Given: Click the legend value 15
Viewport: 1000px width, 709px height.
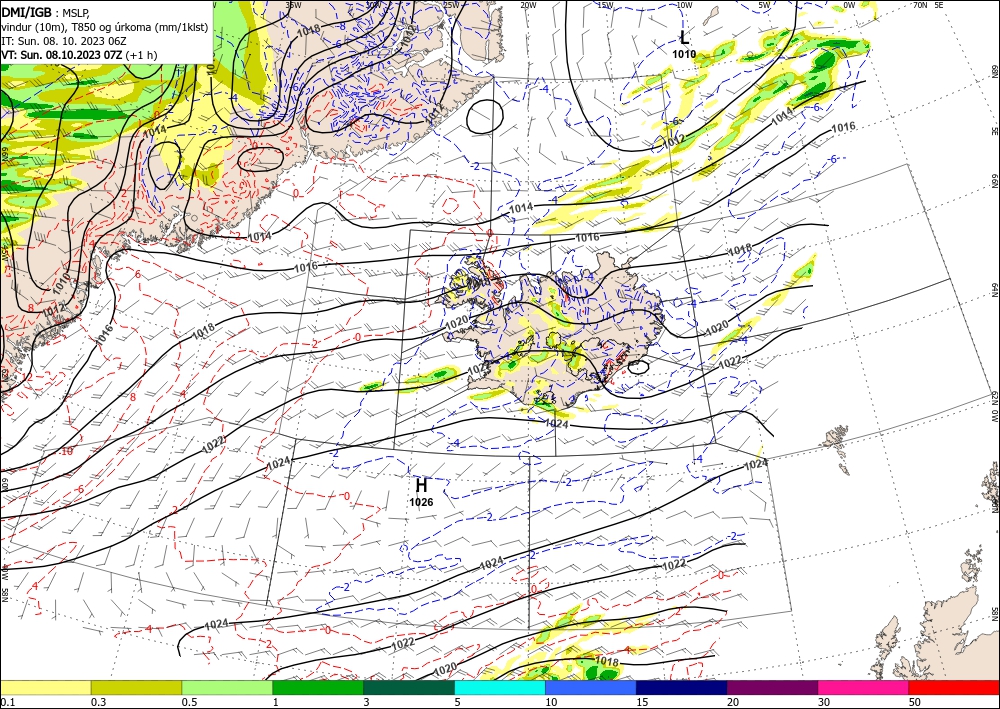Looking at the screenshot, I should click(642, 702).
